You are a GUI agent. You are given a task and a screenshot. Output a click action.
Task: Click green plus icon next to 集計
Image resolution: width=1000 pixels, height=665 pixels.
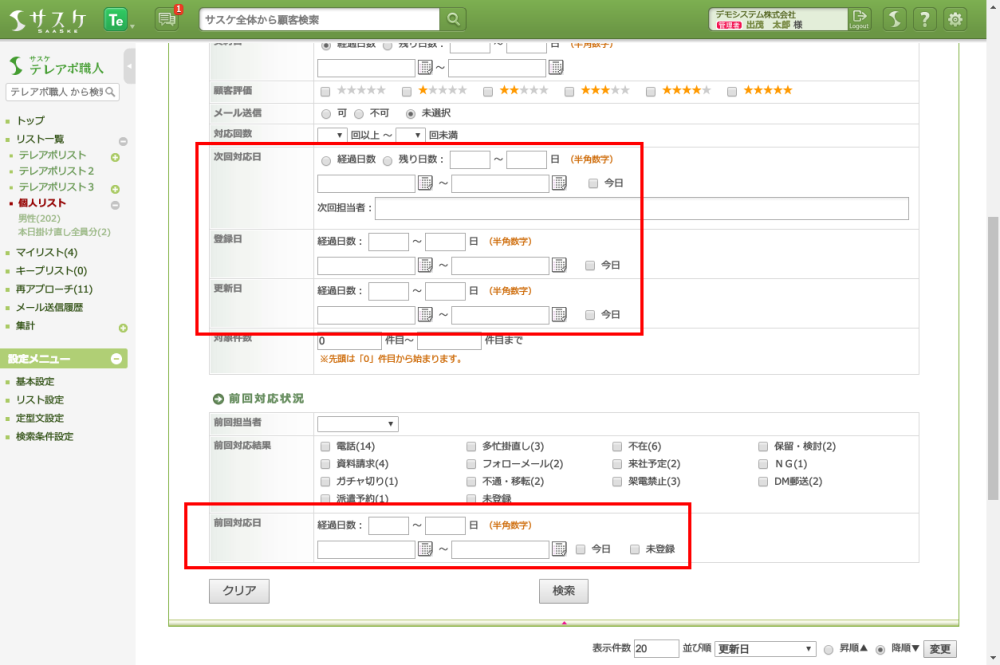123,328
